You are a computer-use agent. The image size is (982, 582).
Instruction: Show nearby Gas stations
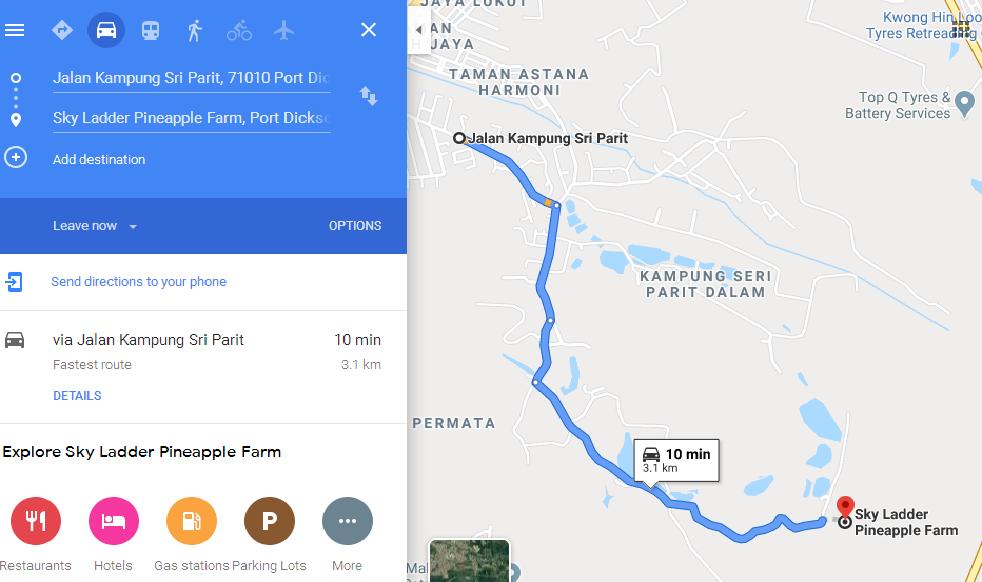click(192, 521)
